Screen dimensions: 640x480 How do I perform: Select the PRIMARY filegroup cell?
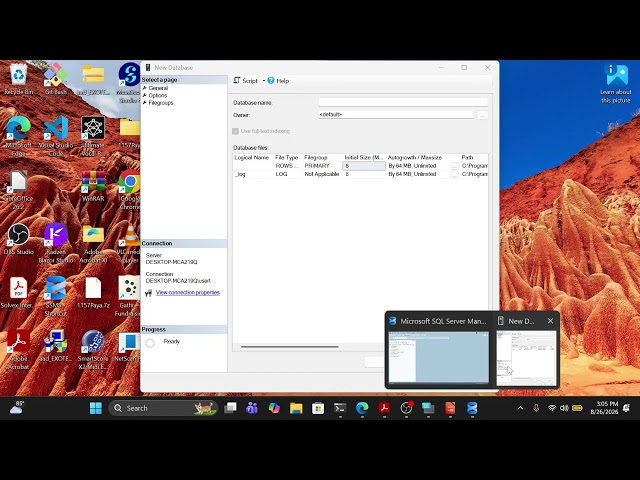(x=322, y=166)
